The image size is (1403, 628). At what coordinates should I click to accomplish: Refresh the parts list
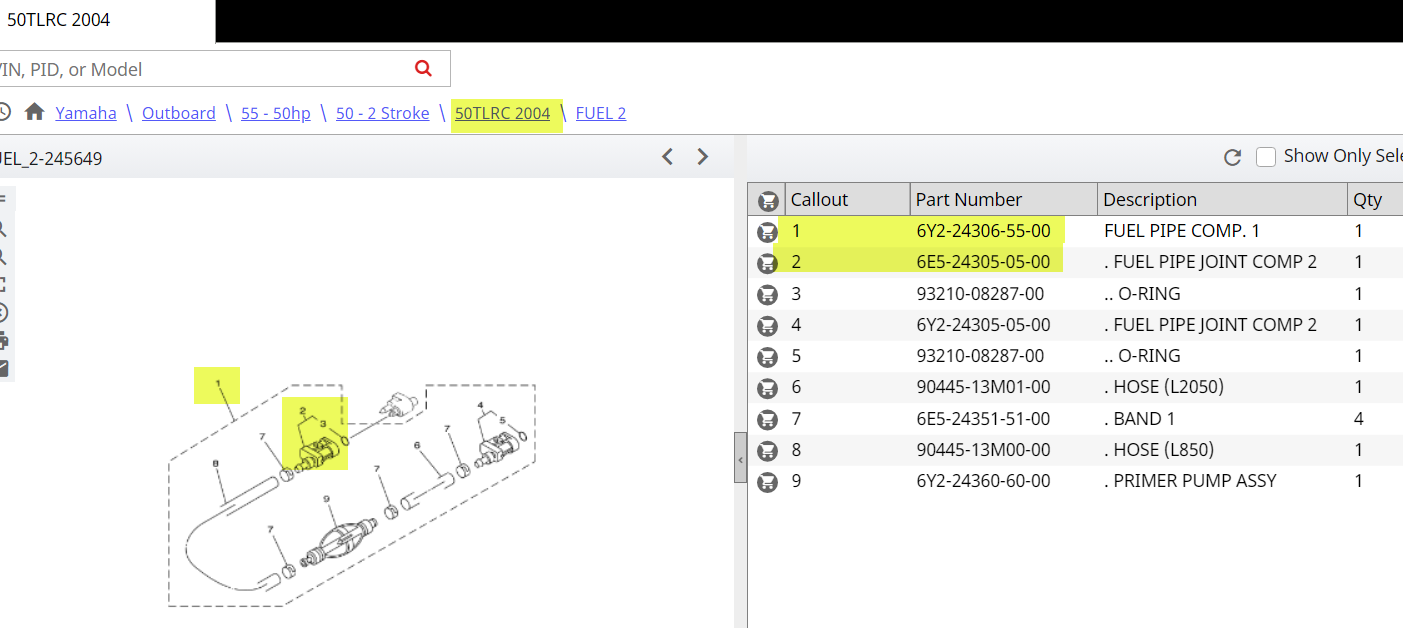1232,157
